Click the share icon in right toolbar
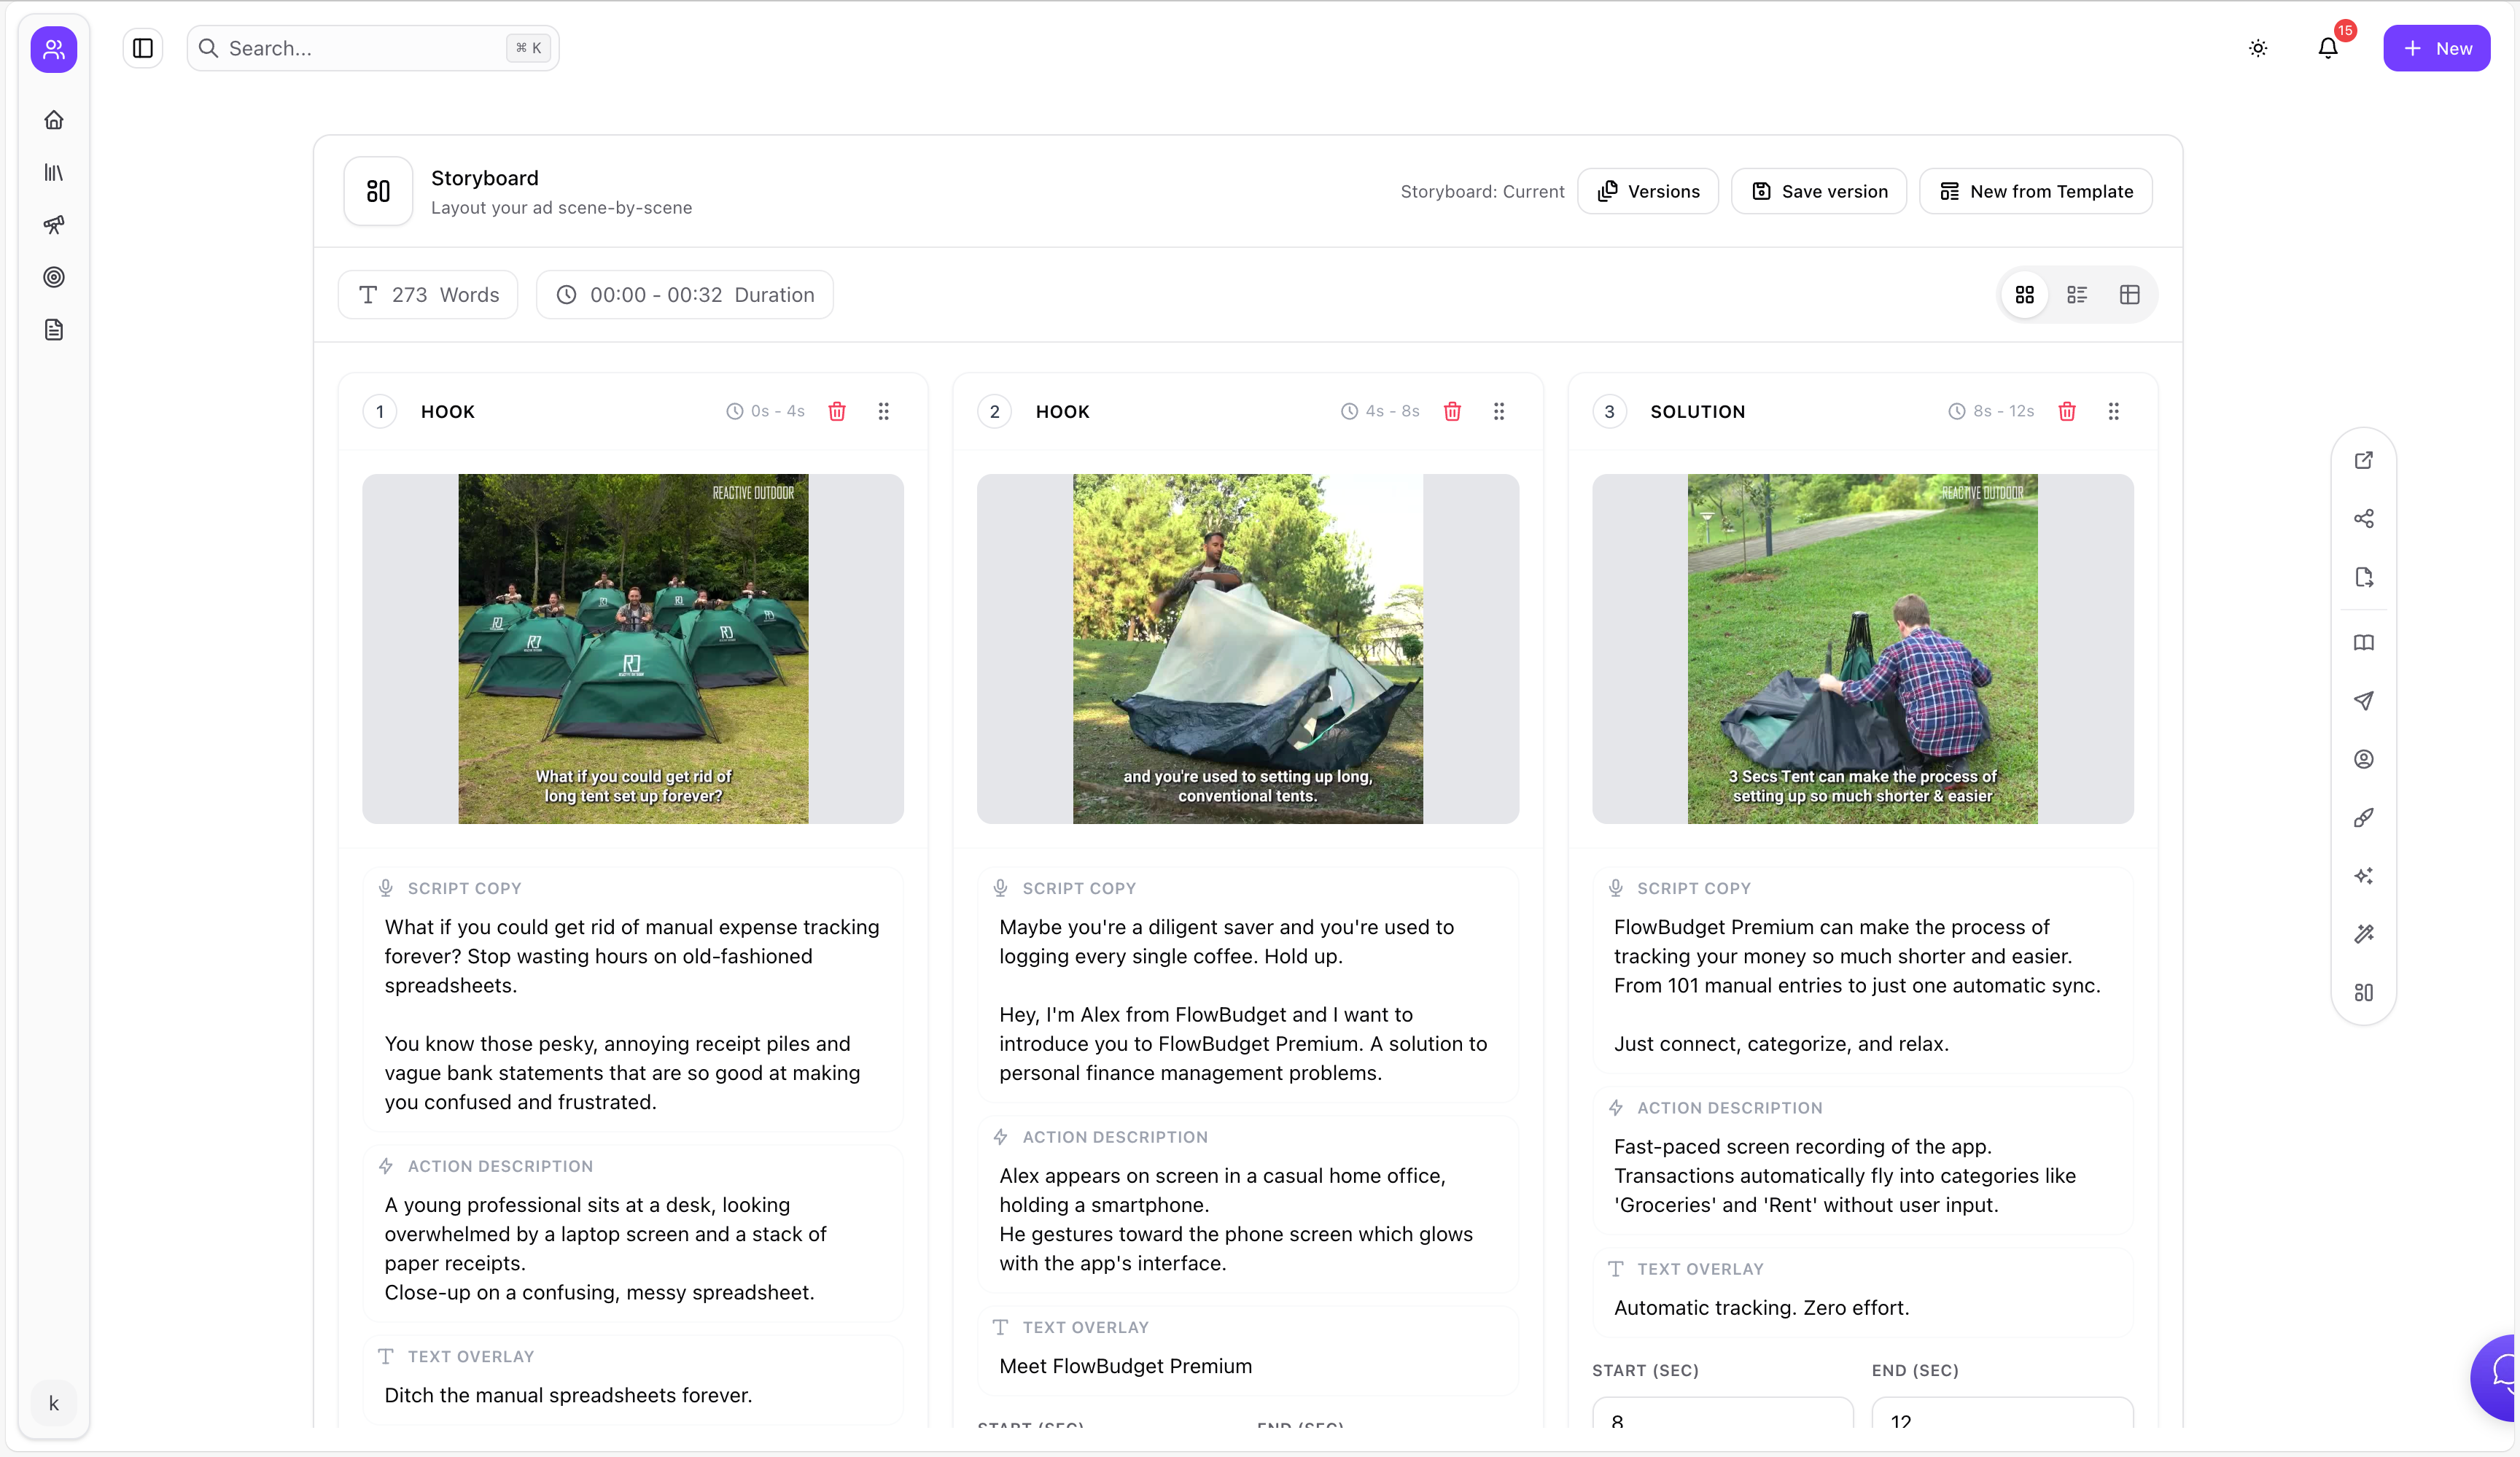 (2363, 518)
